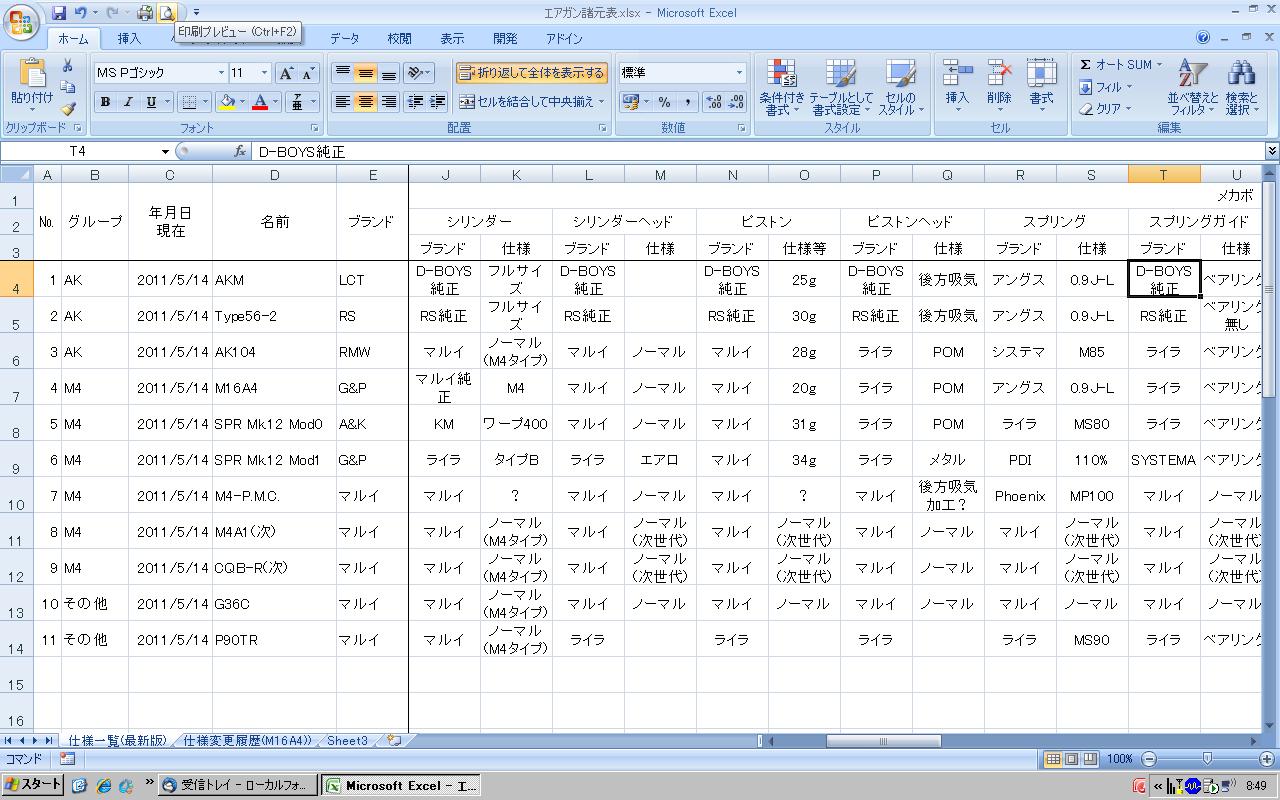Switch to the データ ribbon tab

click(x=344, y=39)
